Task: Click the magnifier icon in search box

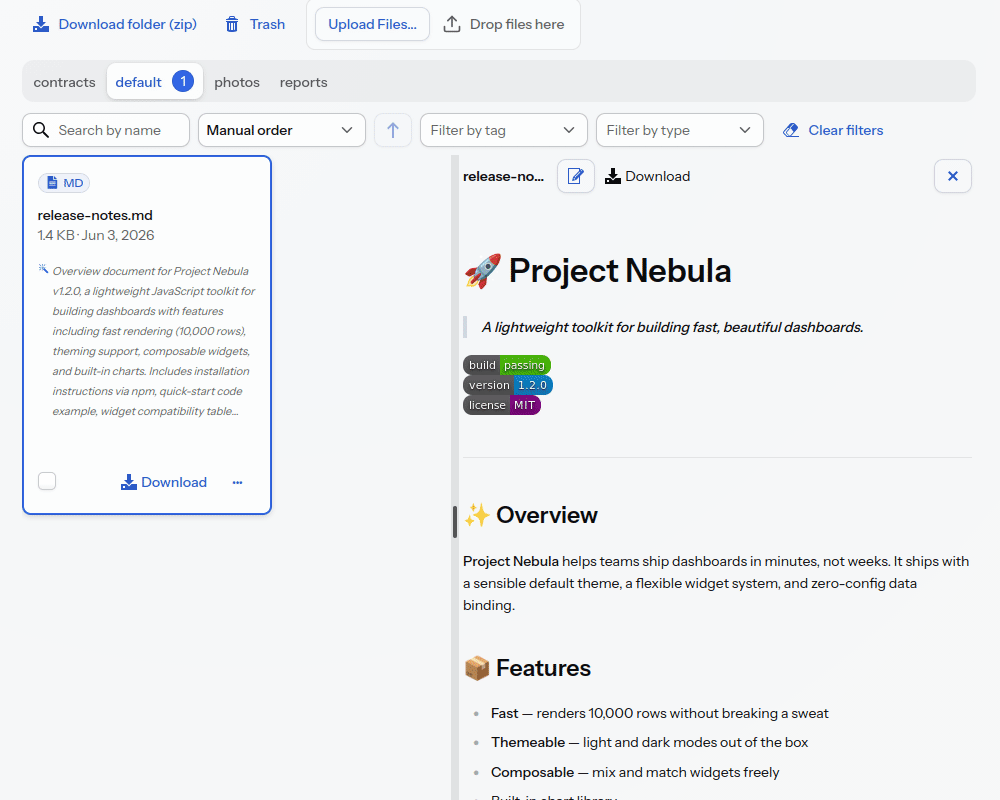Action: 41,130
